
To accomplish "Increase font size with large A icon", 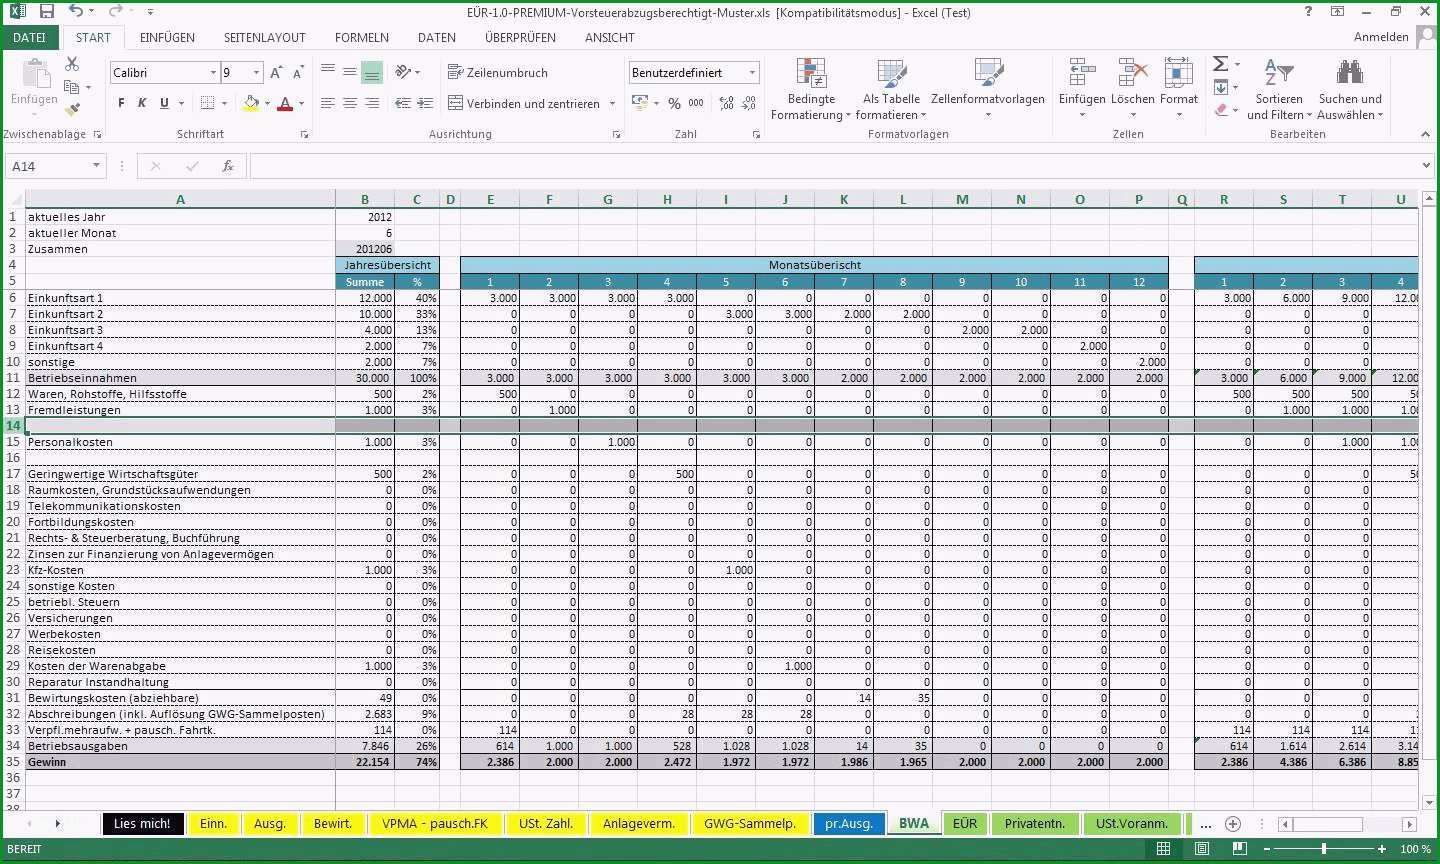I will 276,72.
